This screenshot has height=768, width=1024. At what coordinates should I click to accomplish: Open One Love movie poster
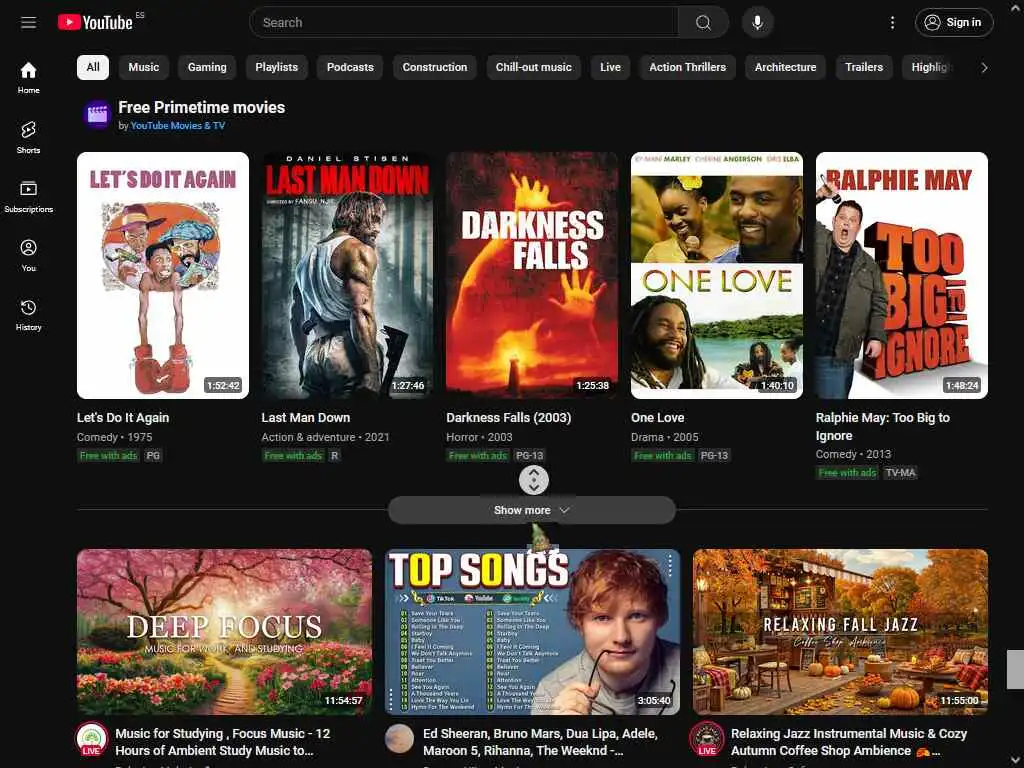716,275
